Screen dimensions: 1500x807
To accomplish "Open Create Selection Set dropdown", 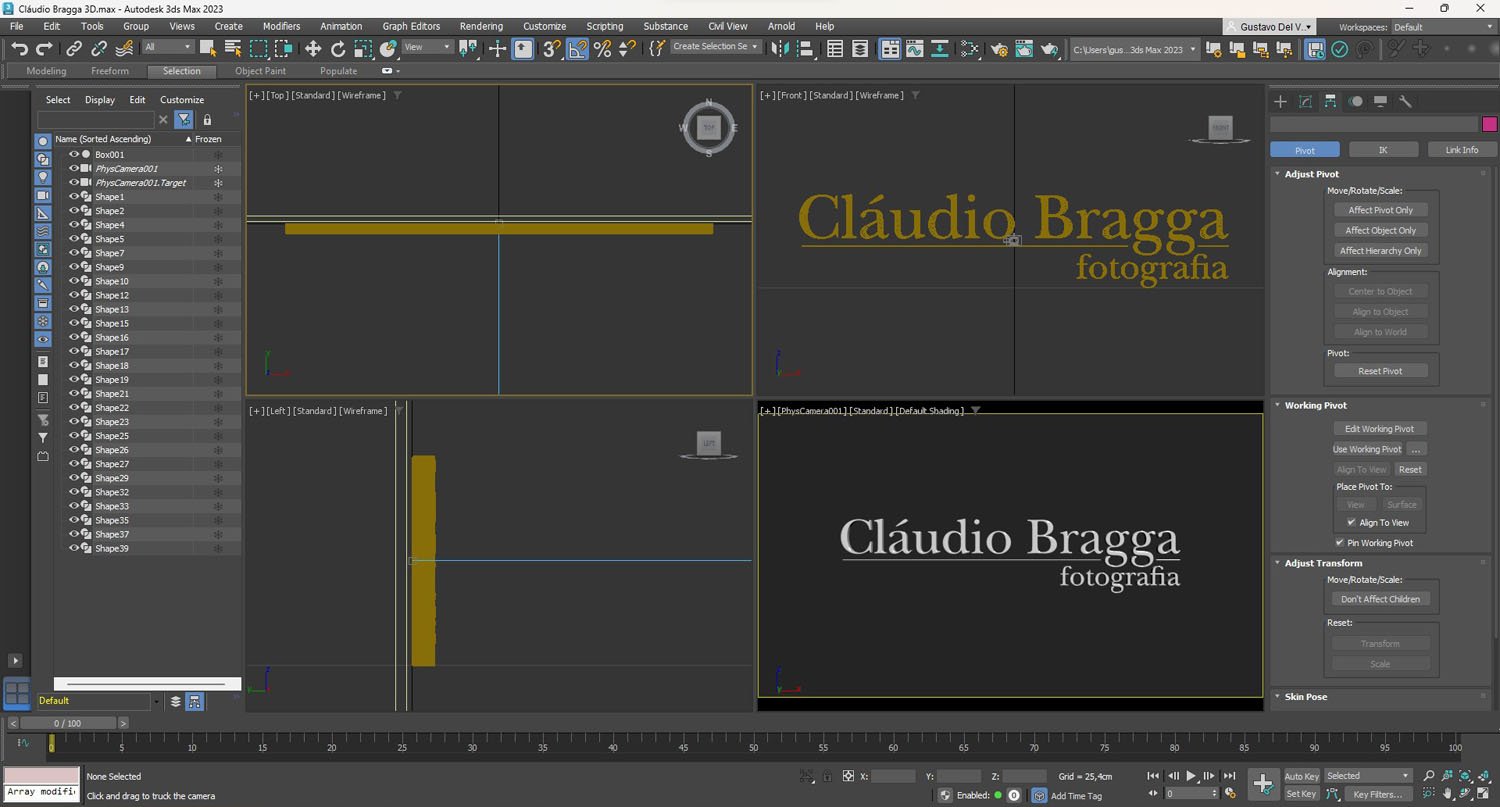I will tap(715, 47).
